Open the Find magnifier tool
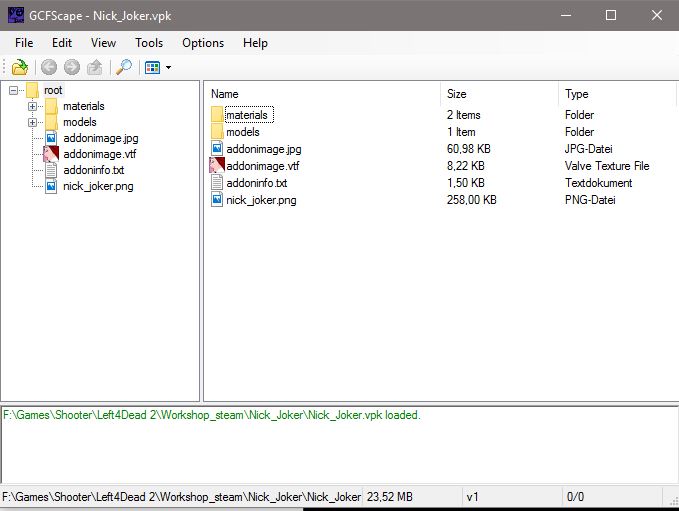Image resolution: width=679 pixels, height=511 pixels. pyautogui.click(x=124, y=67)
